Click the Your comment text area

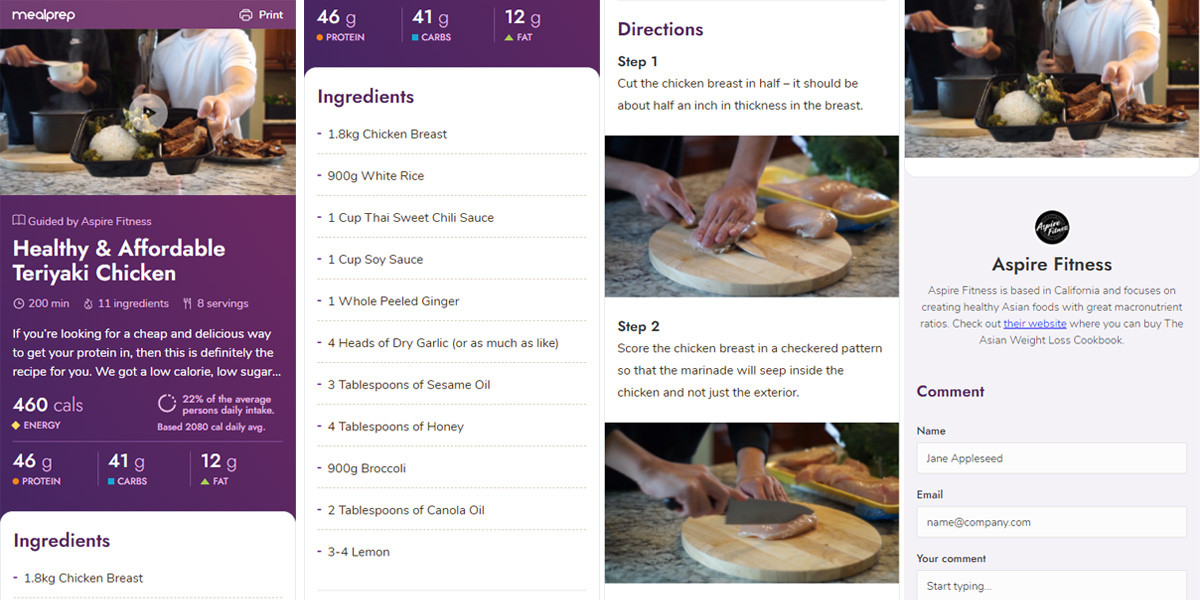pos(1052,585)
